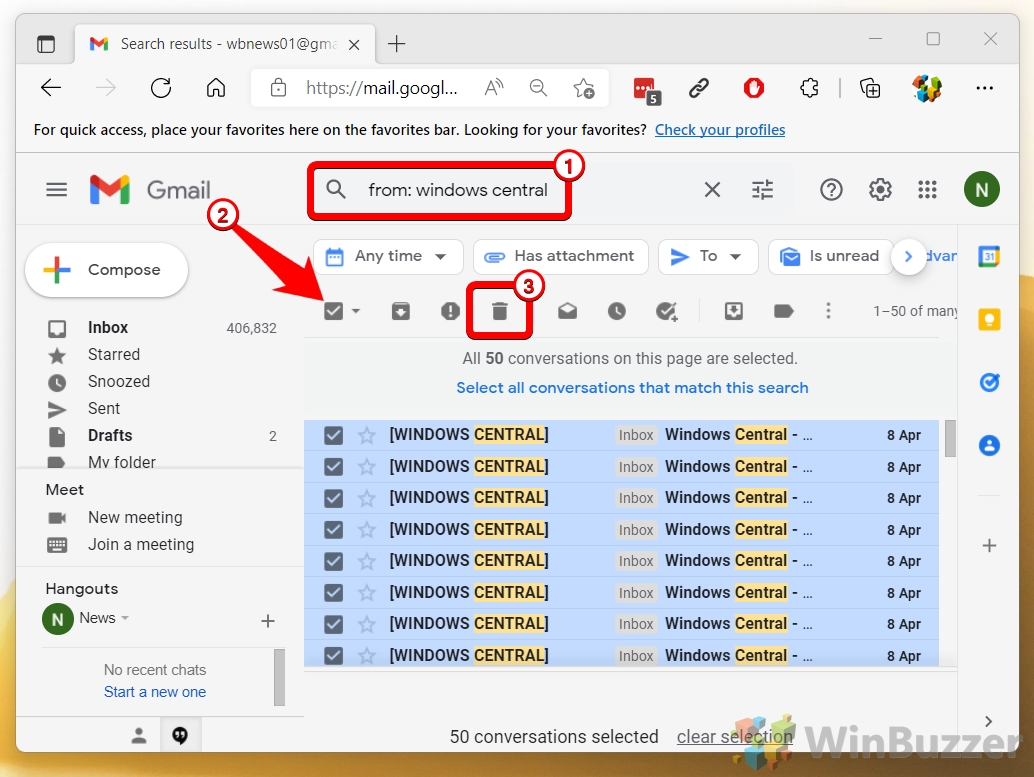Open the More options three-dot menu
This screenshot has height=777, width=1034.
tap(828, 311)
